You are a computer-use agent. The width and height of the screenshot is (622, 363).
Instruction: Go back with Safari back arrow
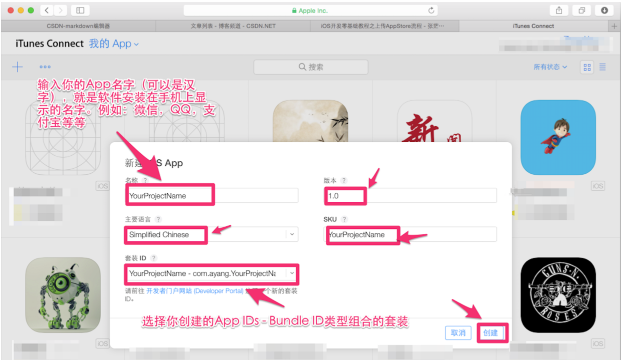pos(47,10)
